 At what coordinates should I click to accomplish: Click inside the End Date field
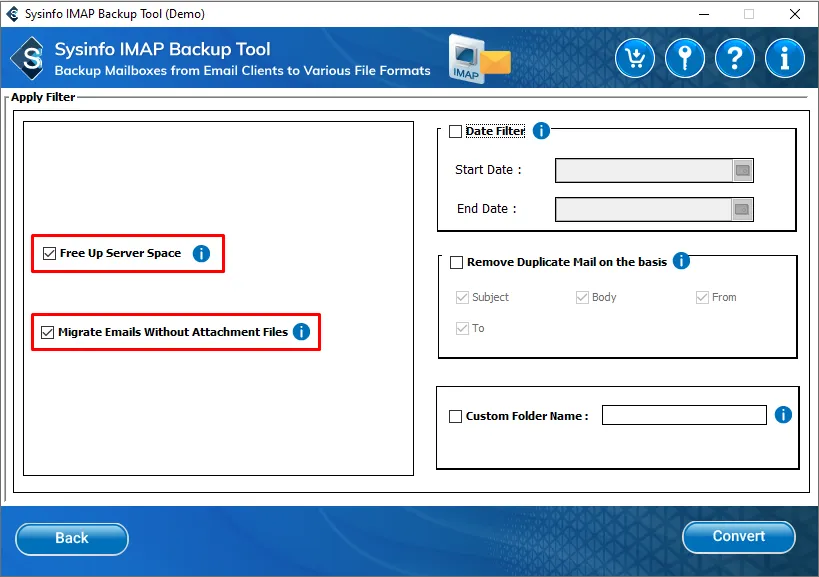[644, 209]
